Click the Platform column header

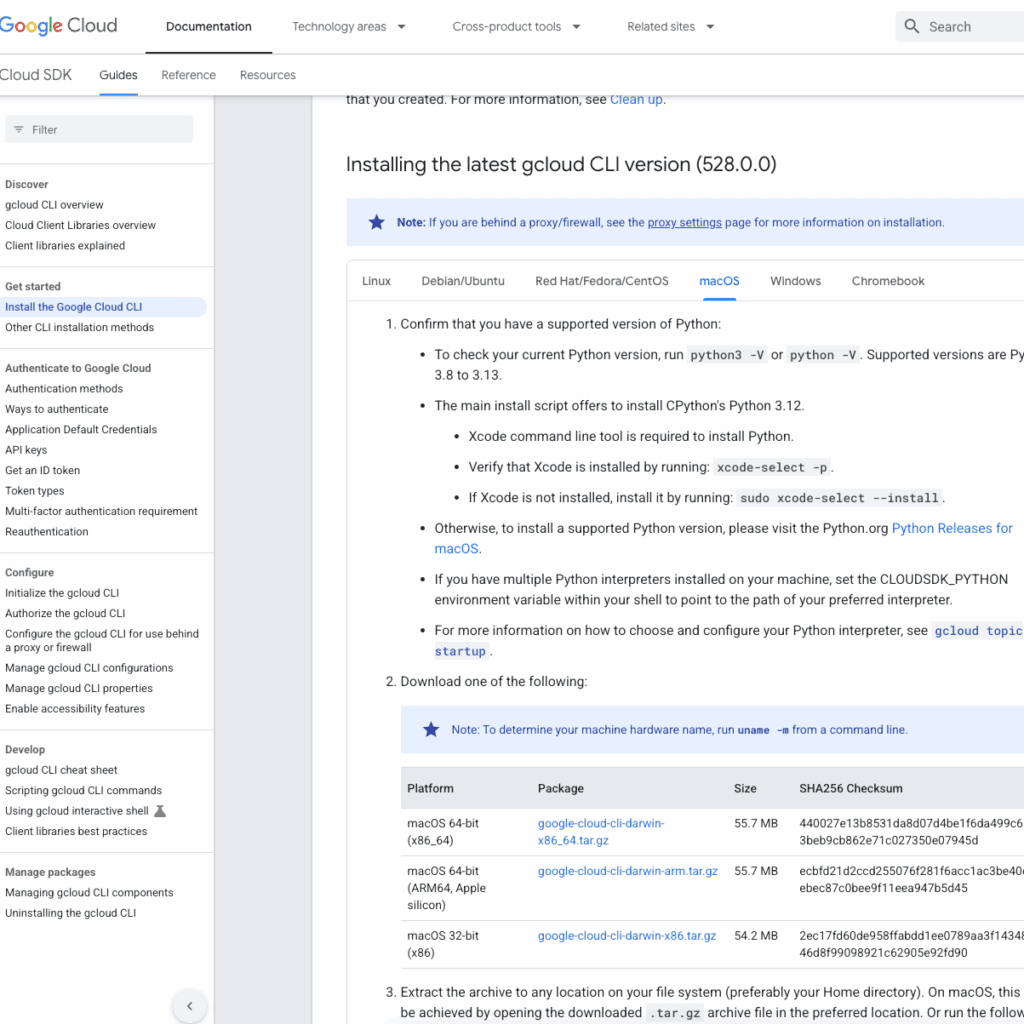pyautogui.click(x=430, y=788)
